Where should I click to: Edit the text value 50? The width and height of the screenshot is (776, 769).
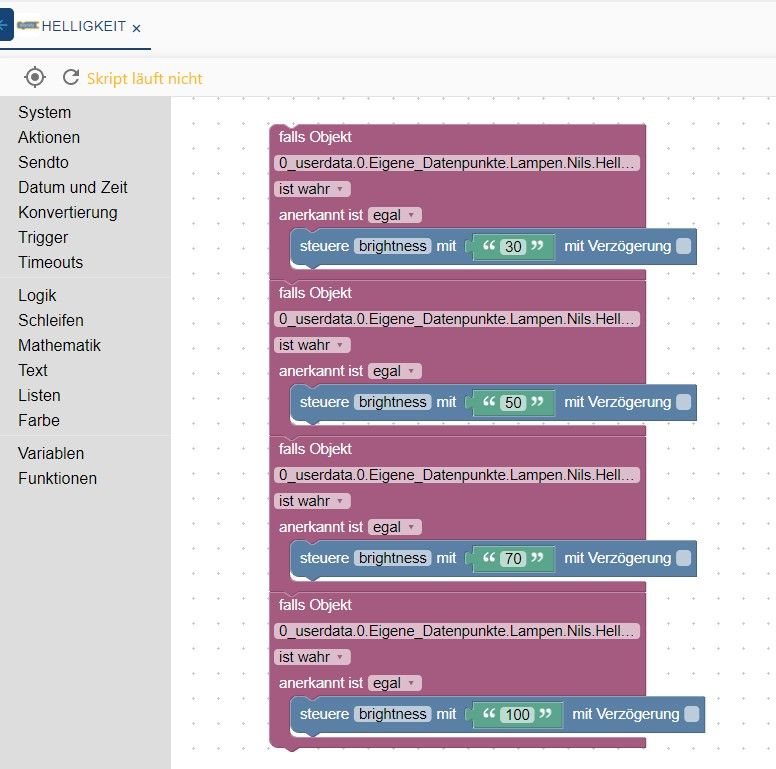pyautogui.click(x=513, y=402)
